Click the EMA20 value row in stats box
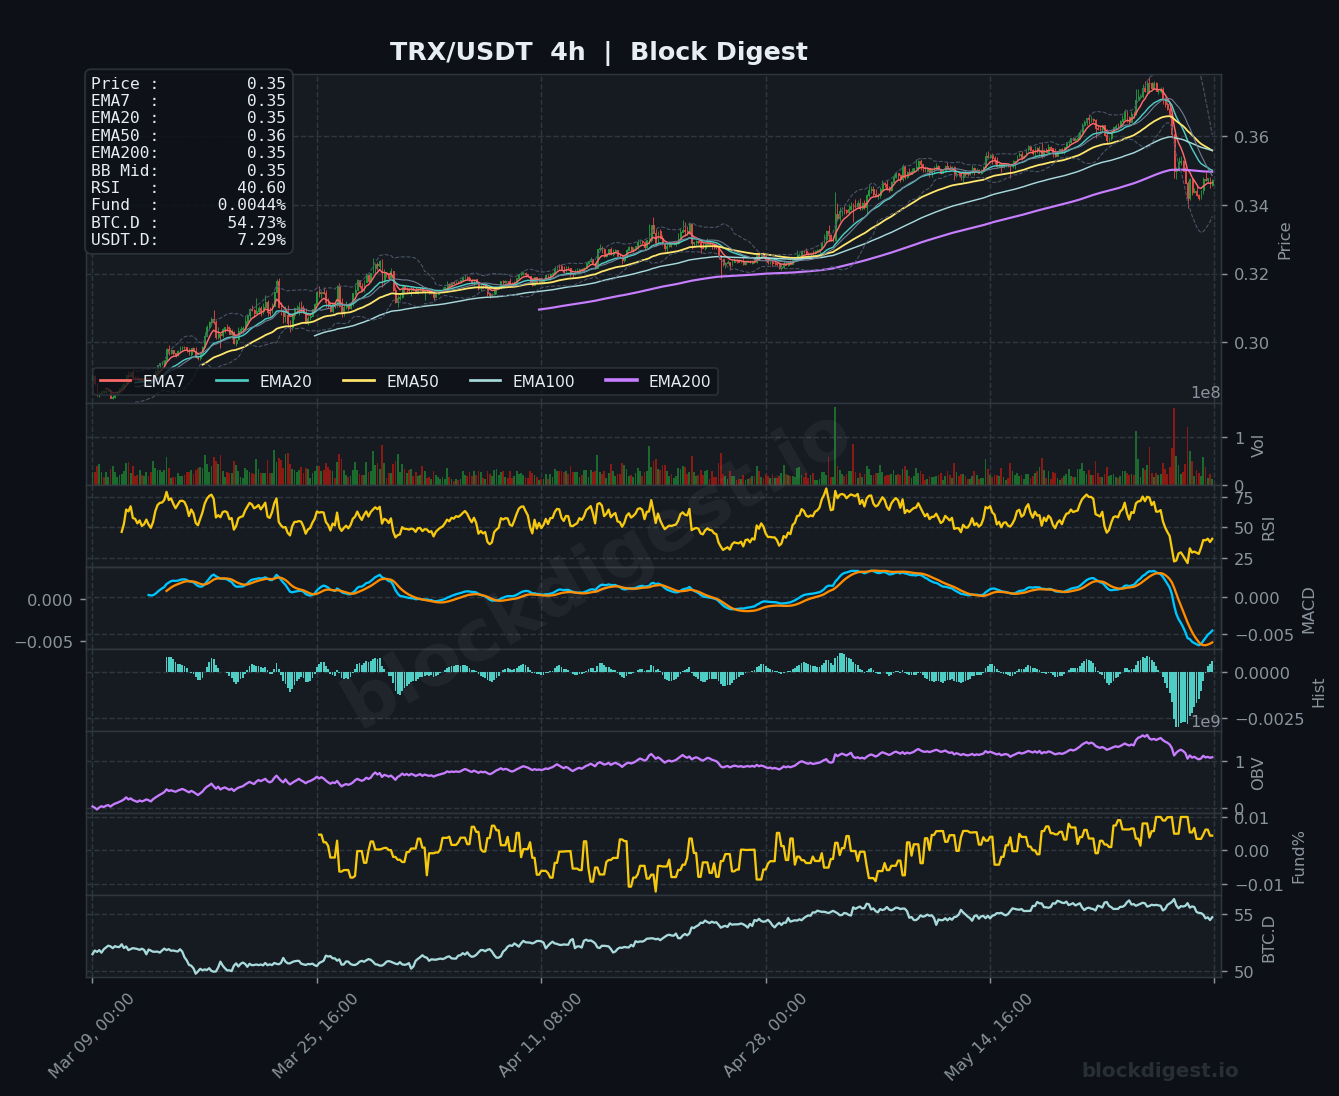The image size is (1339, 1096). [188, 118]
